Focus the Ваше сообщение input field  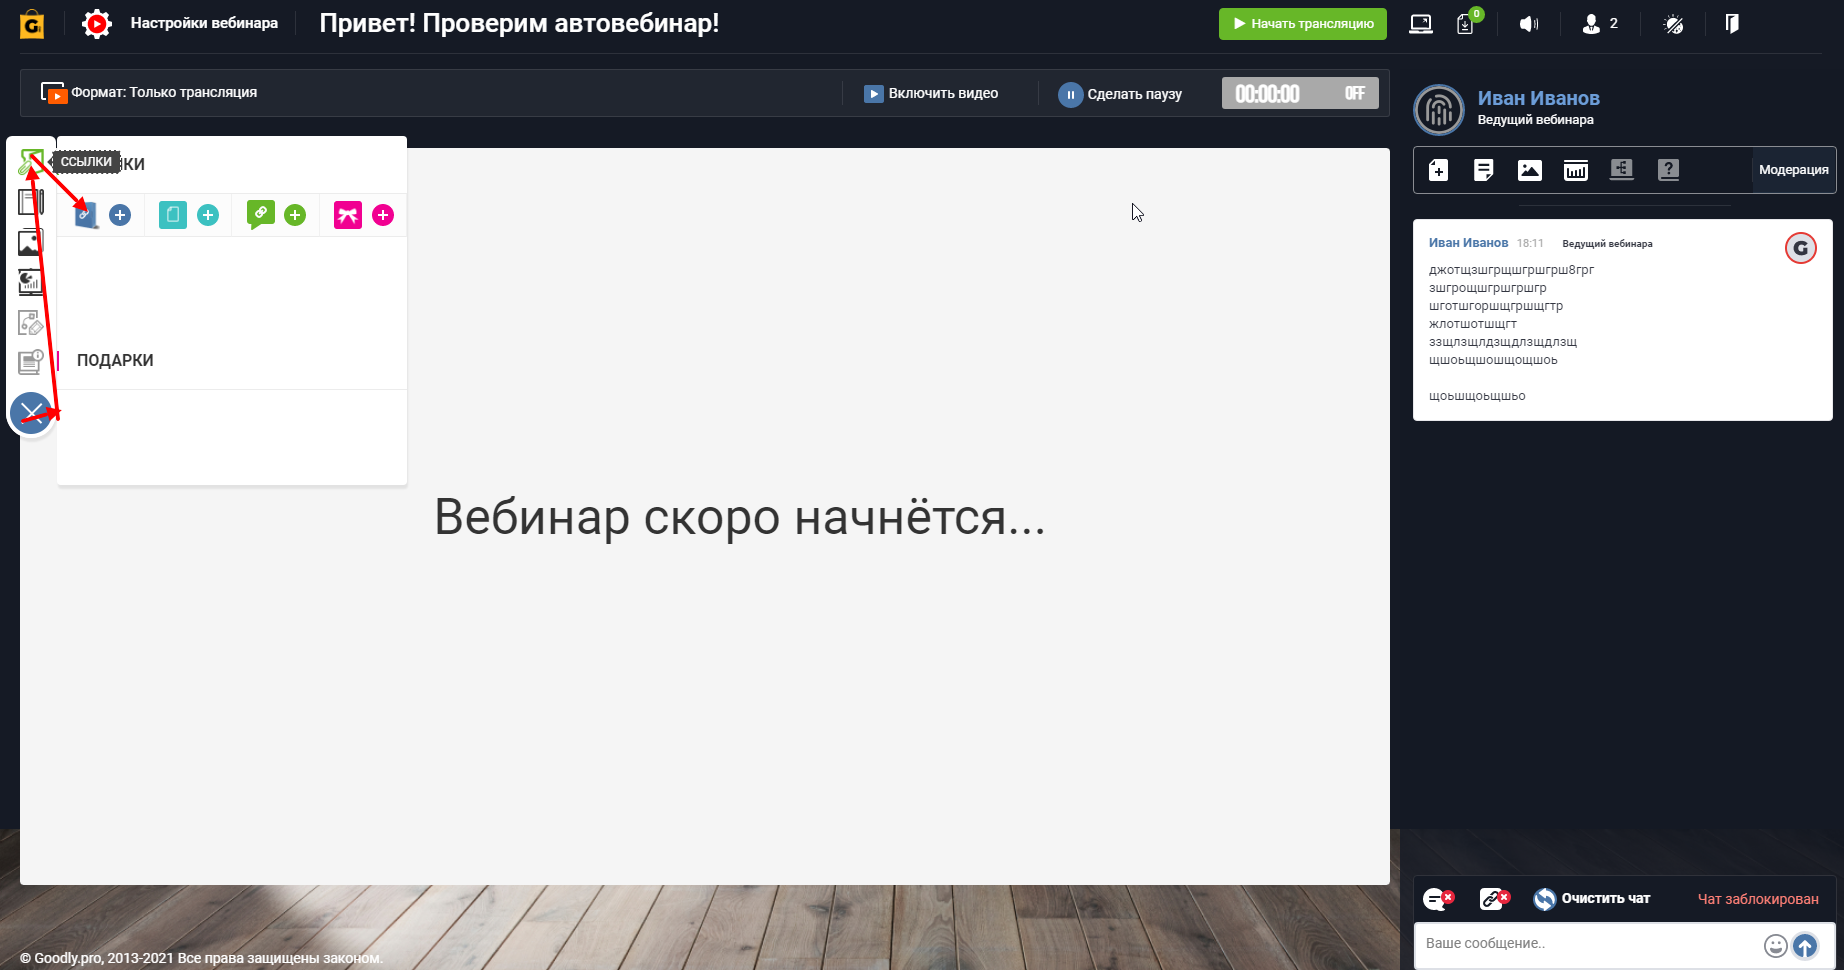click(x=1588, y=944)
